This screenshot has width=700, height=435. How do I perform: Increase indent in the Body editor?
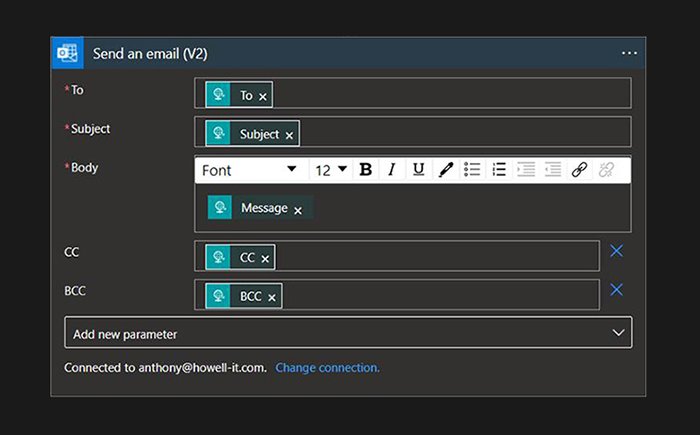pos(552,170)
